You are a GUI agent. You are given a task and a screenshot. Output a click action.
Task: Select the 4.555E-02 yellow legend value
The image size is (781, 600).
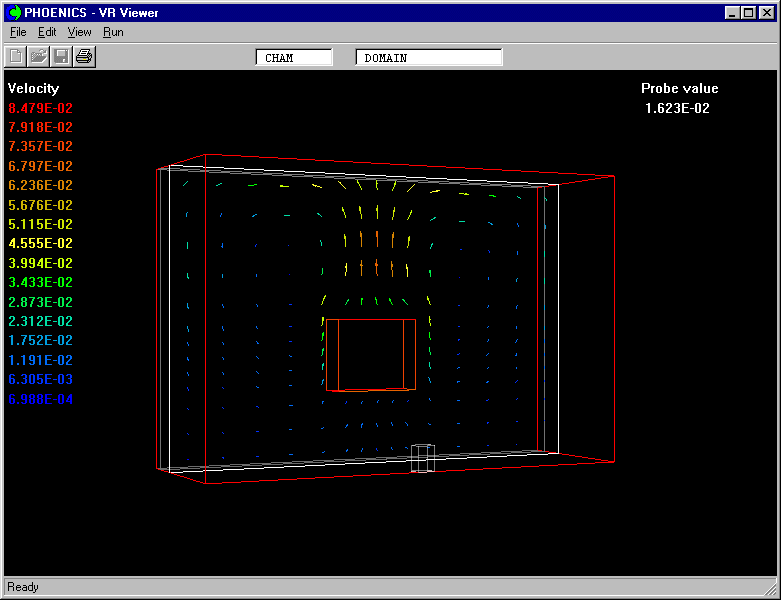point(41,243)
